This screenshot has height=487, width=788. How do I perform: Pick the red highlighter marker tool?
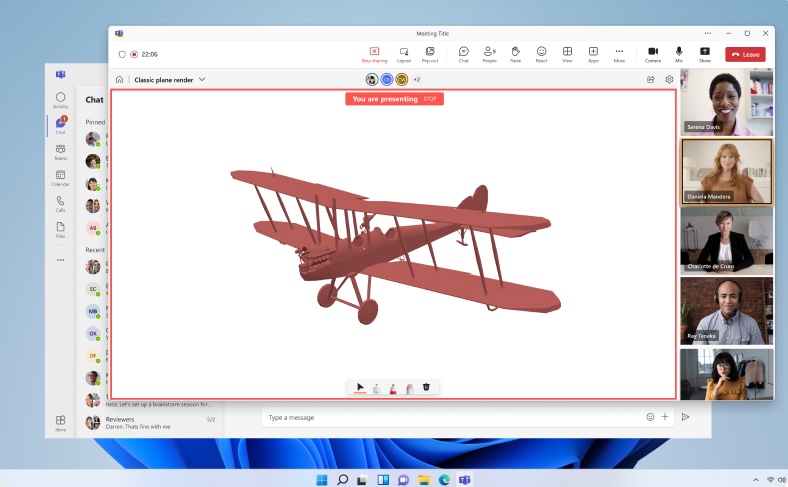click(392, 387)
